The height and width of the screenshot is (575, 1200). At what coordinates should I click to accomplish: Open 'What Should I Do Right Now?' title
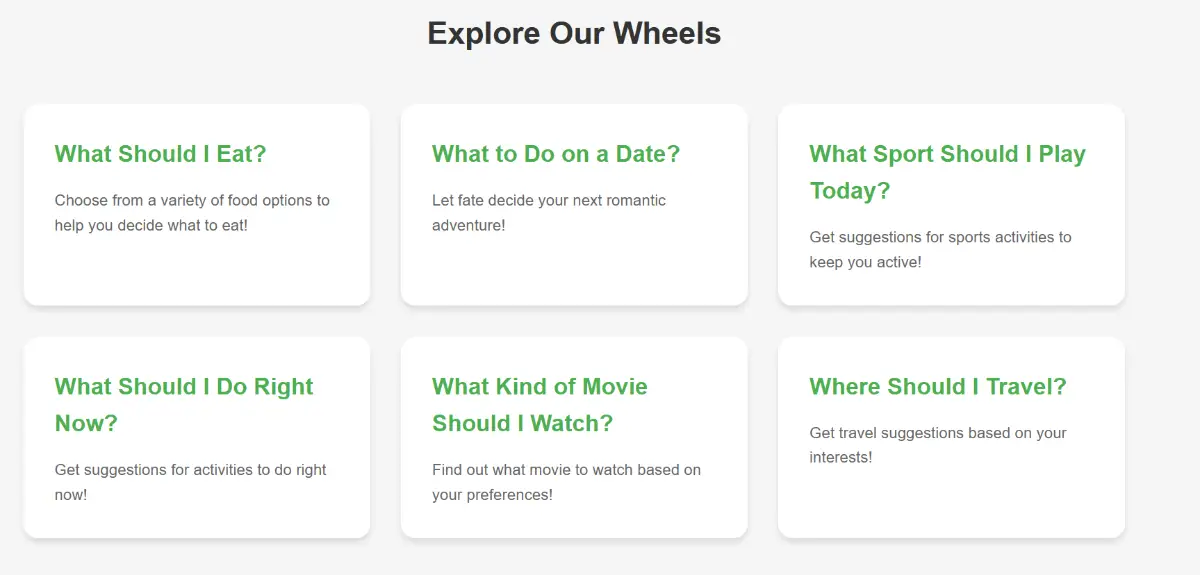(x=184, y=387)
